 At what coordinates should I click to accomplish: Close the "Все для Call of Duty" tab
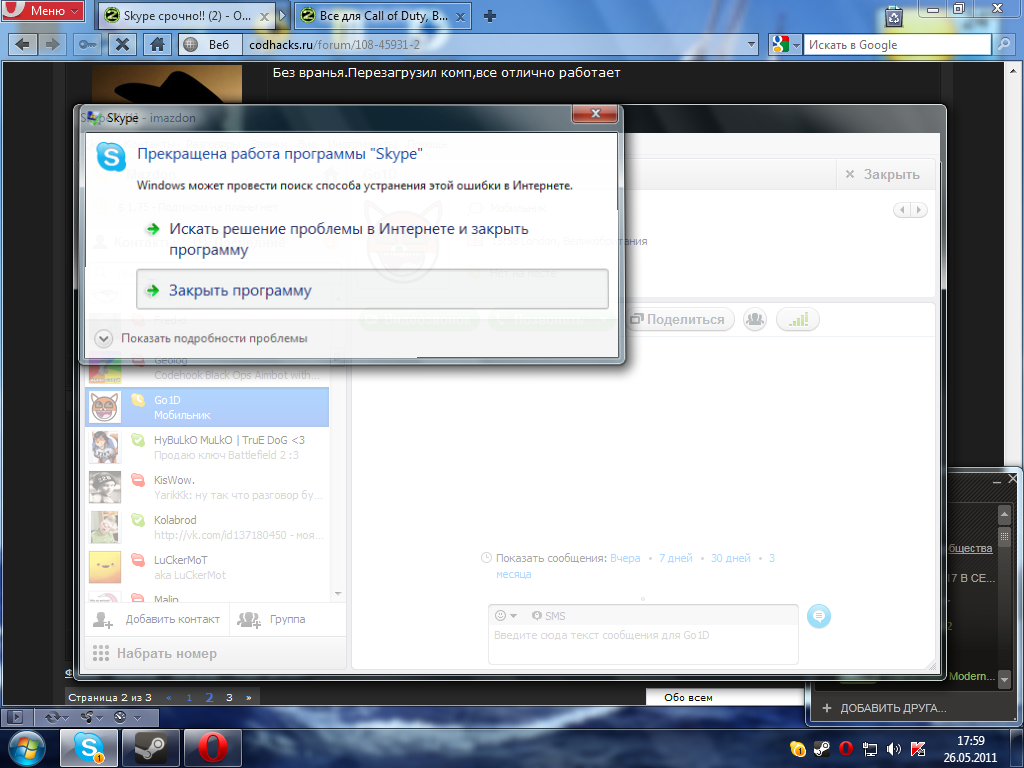tap(460, 17)
